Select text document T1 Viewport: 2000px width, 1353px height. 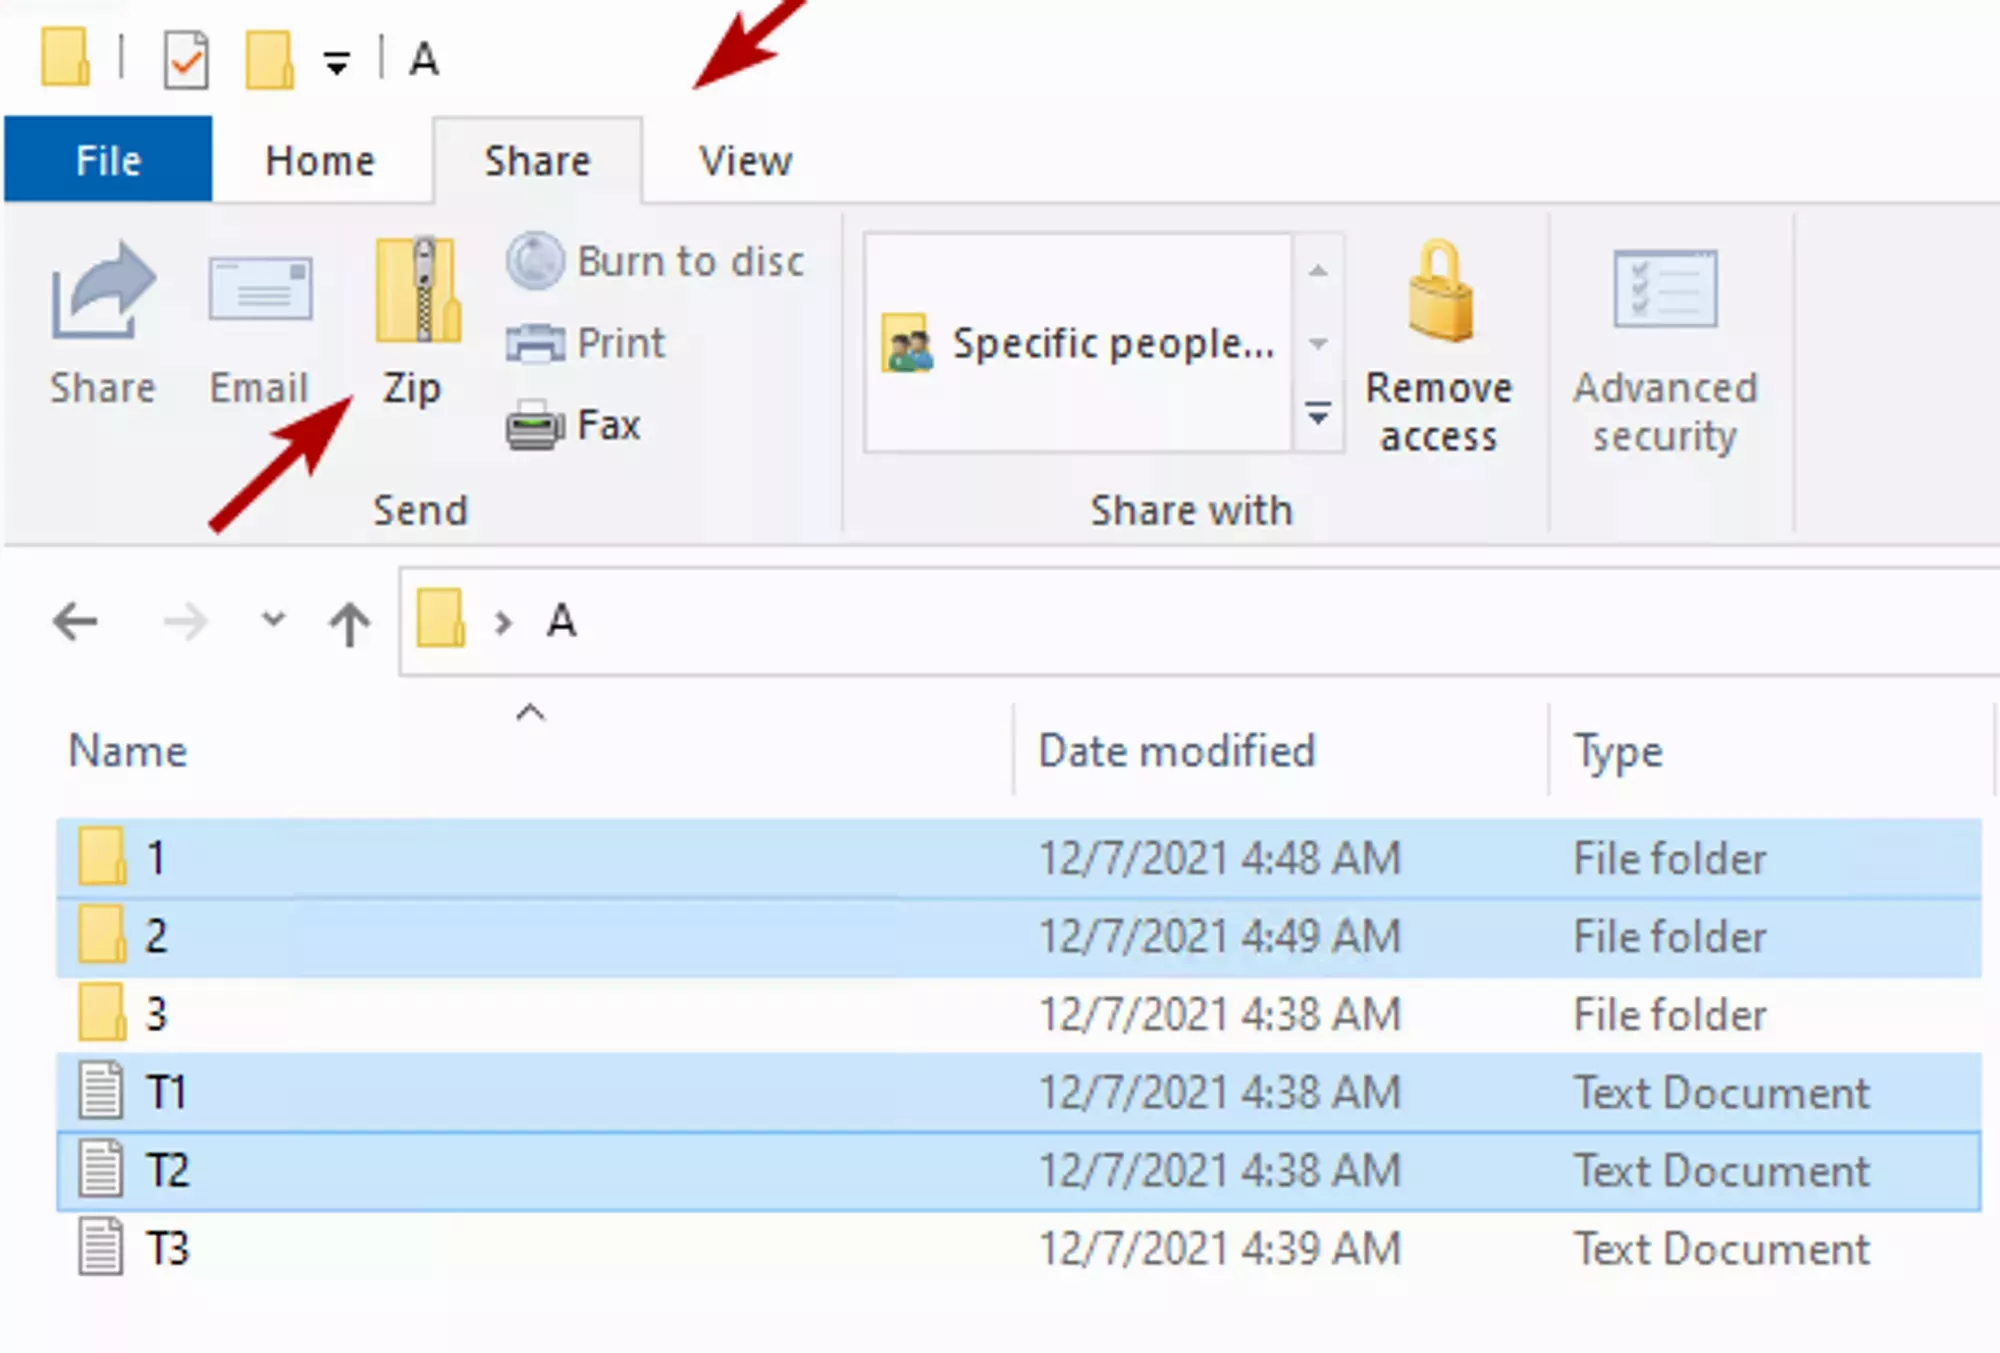[1019, 1092]
